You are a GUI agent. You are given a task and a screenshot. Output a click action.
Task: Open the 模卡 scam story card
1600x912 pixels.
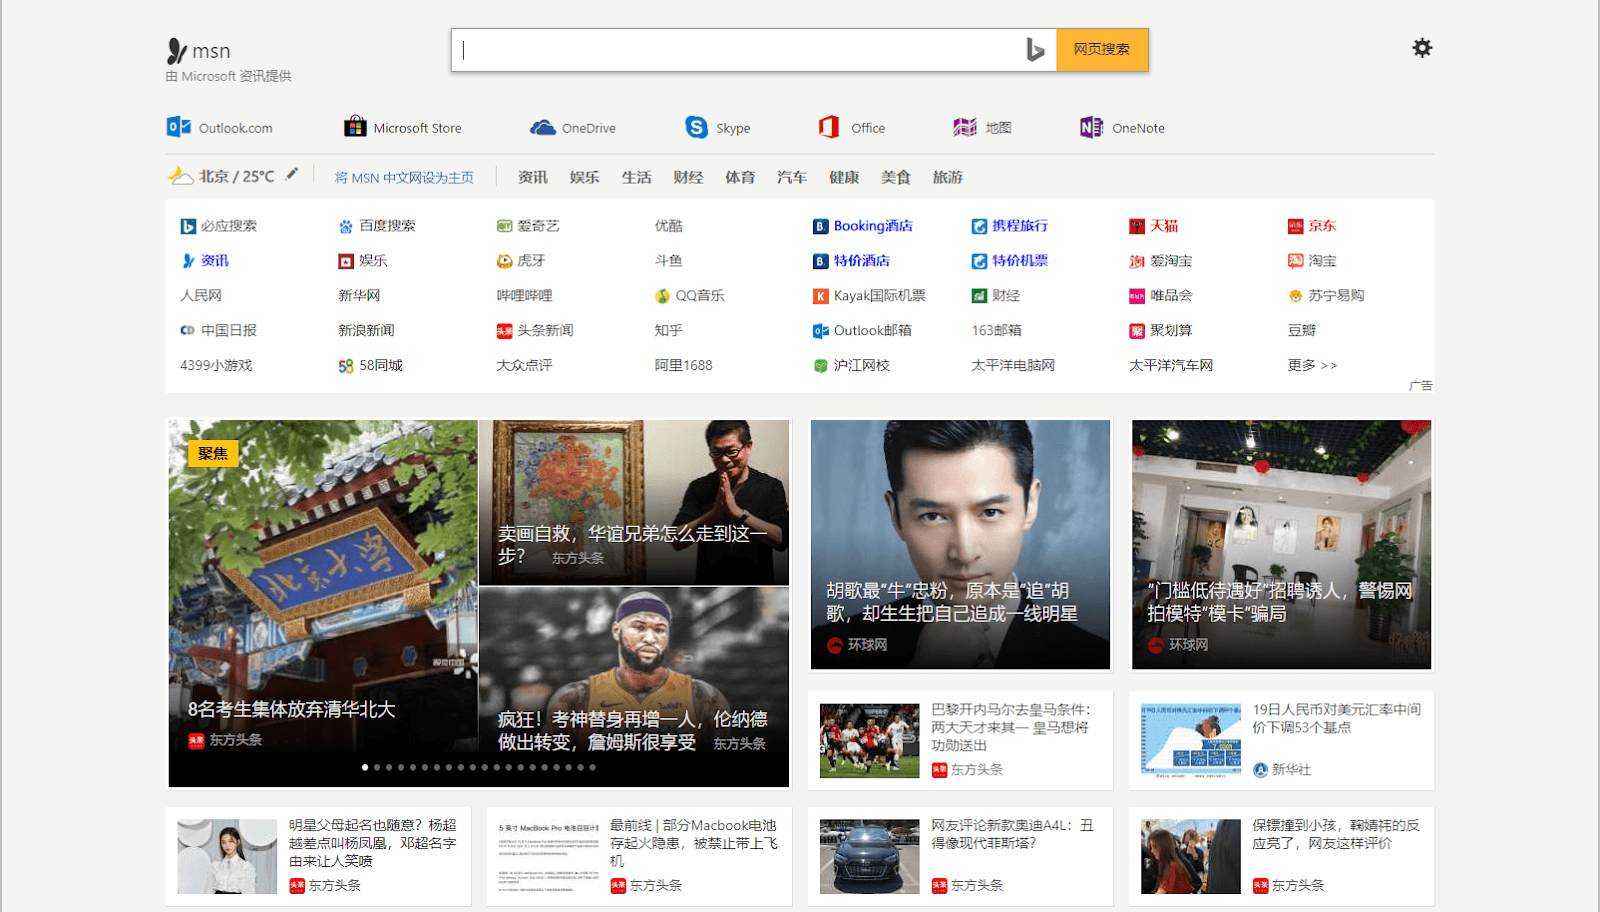pos(1281,544)
